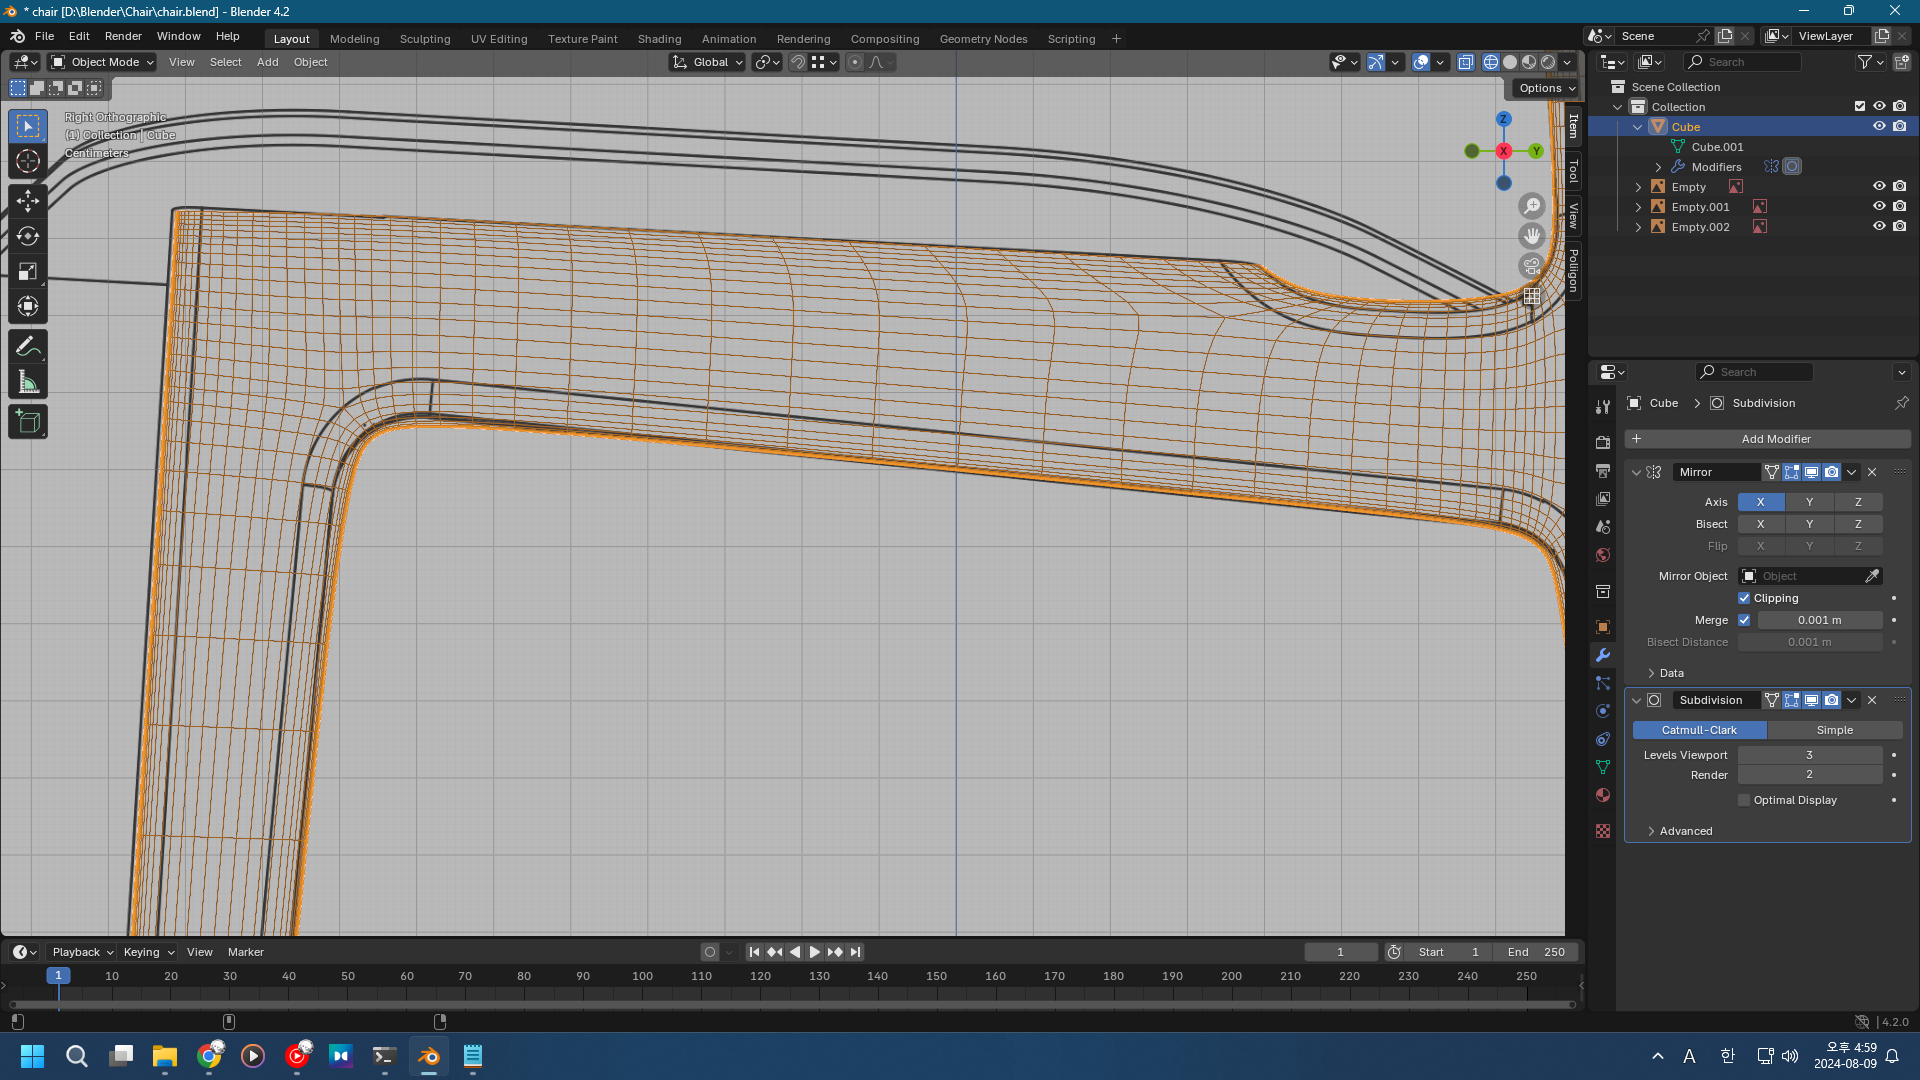Select the Add Cube tool

(28, 422)
